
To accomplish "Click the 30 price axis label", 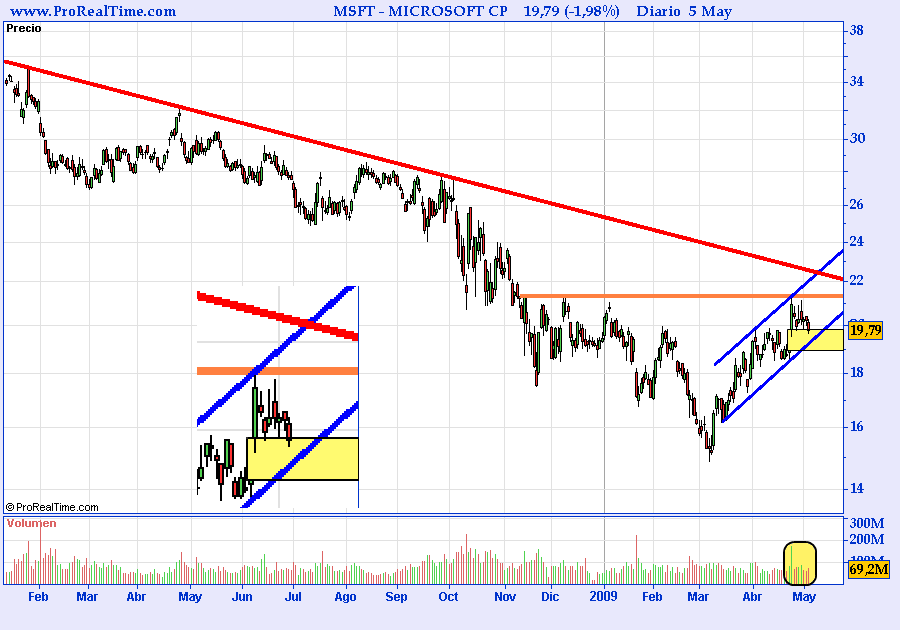I will (x=857, y=138).
